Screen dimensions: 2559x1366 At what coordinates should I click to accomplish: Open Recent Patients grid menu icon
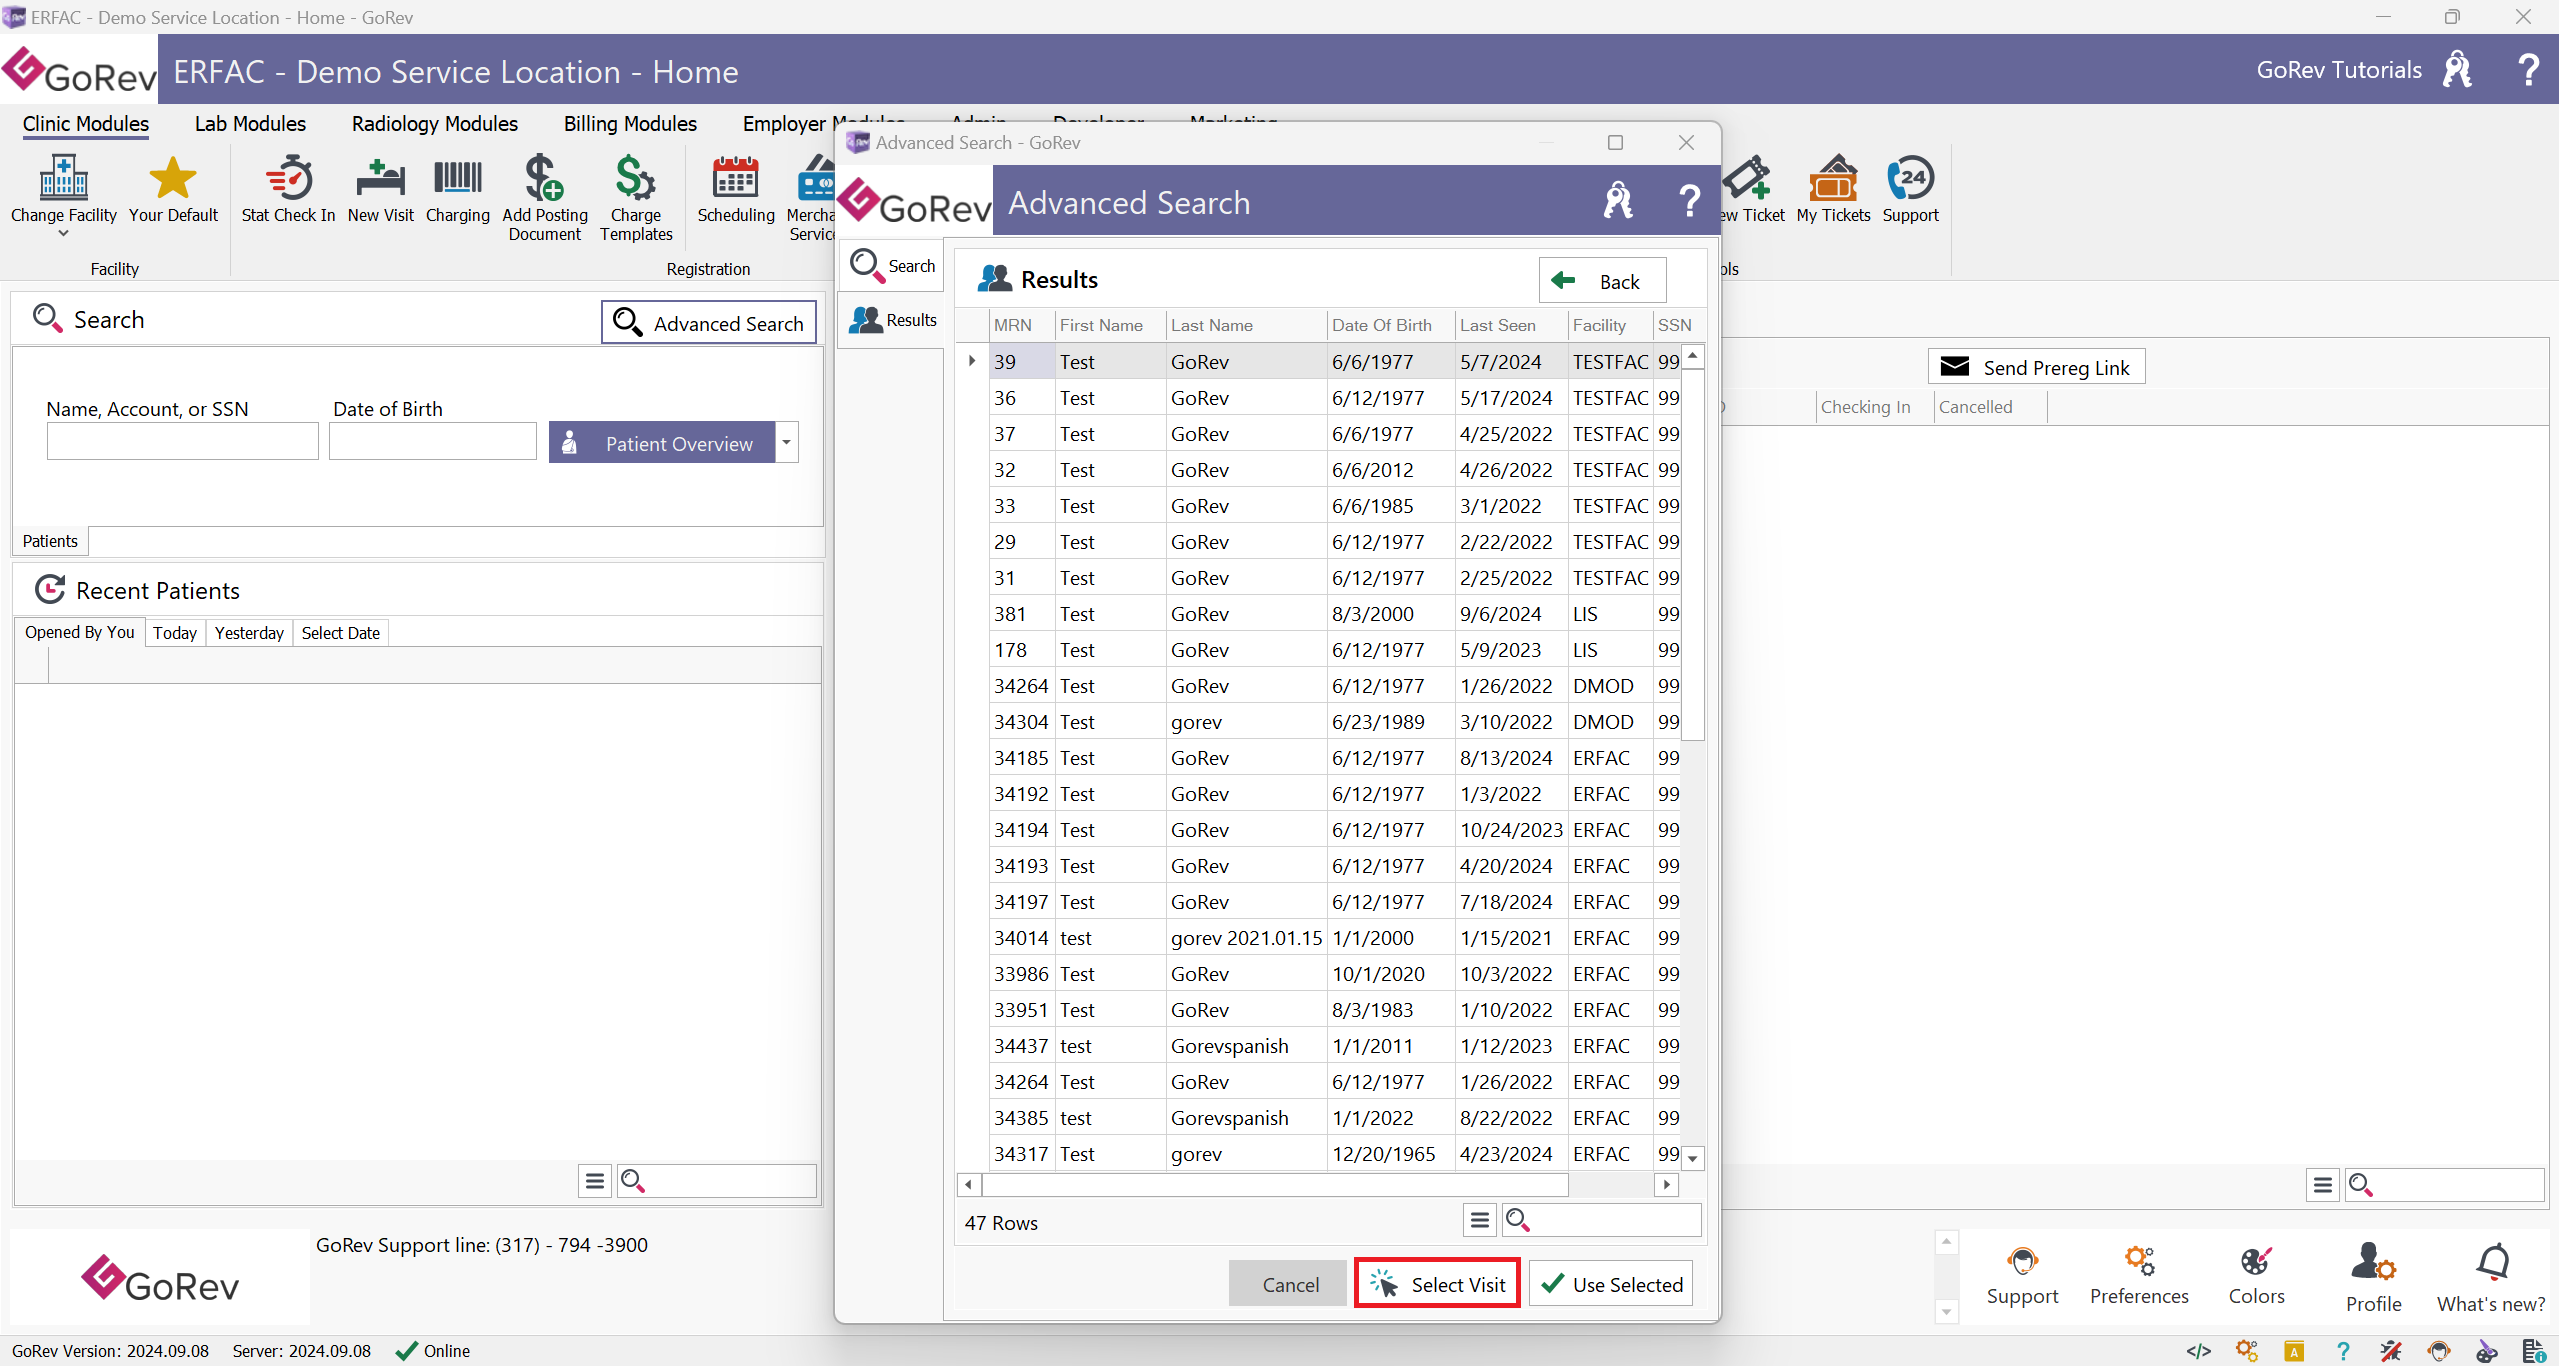(x=595, y=1181)
